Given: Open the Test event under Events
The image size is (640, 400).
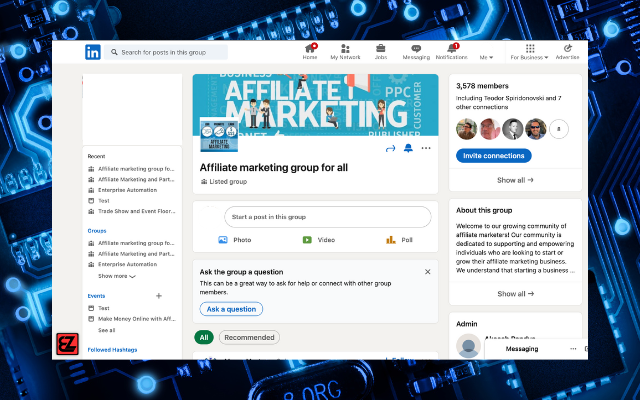Looking at the screenshot, I should pyautogui.click(x=99, y=308).
